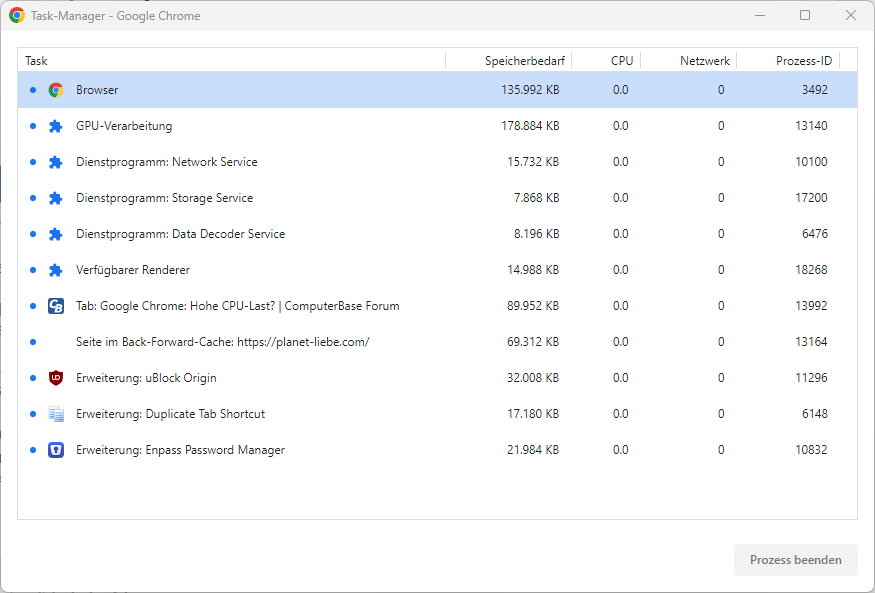This screenshot has width=875, height=593.
Task: Click process ID 18268
Action: [x=811, y=270]
